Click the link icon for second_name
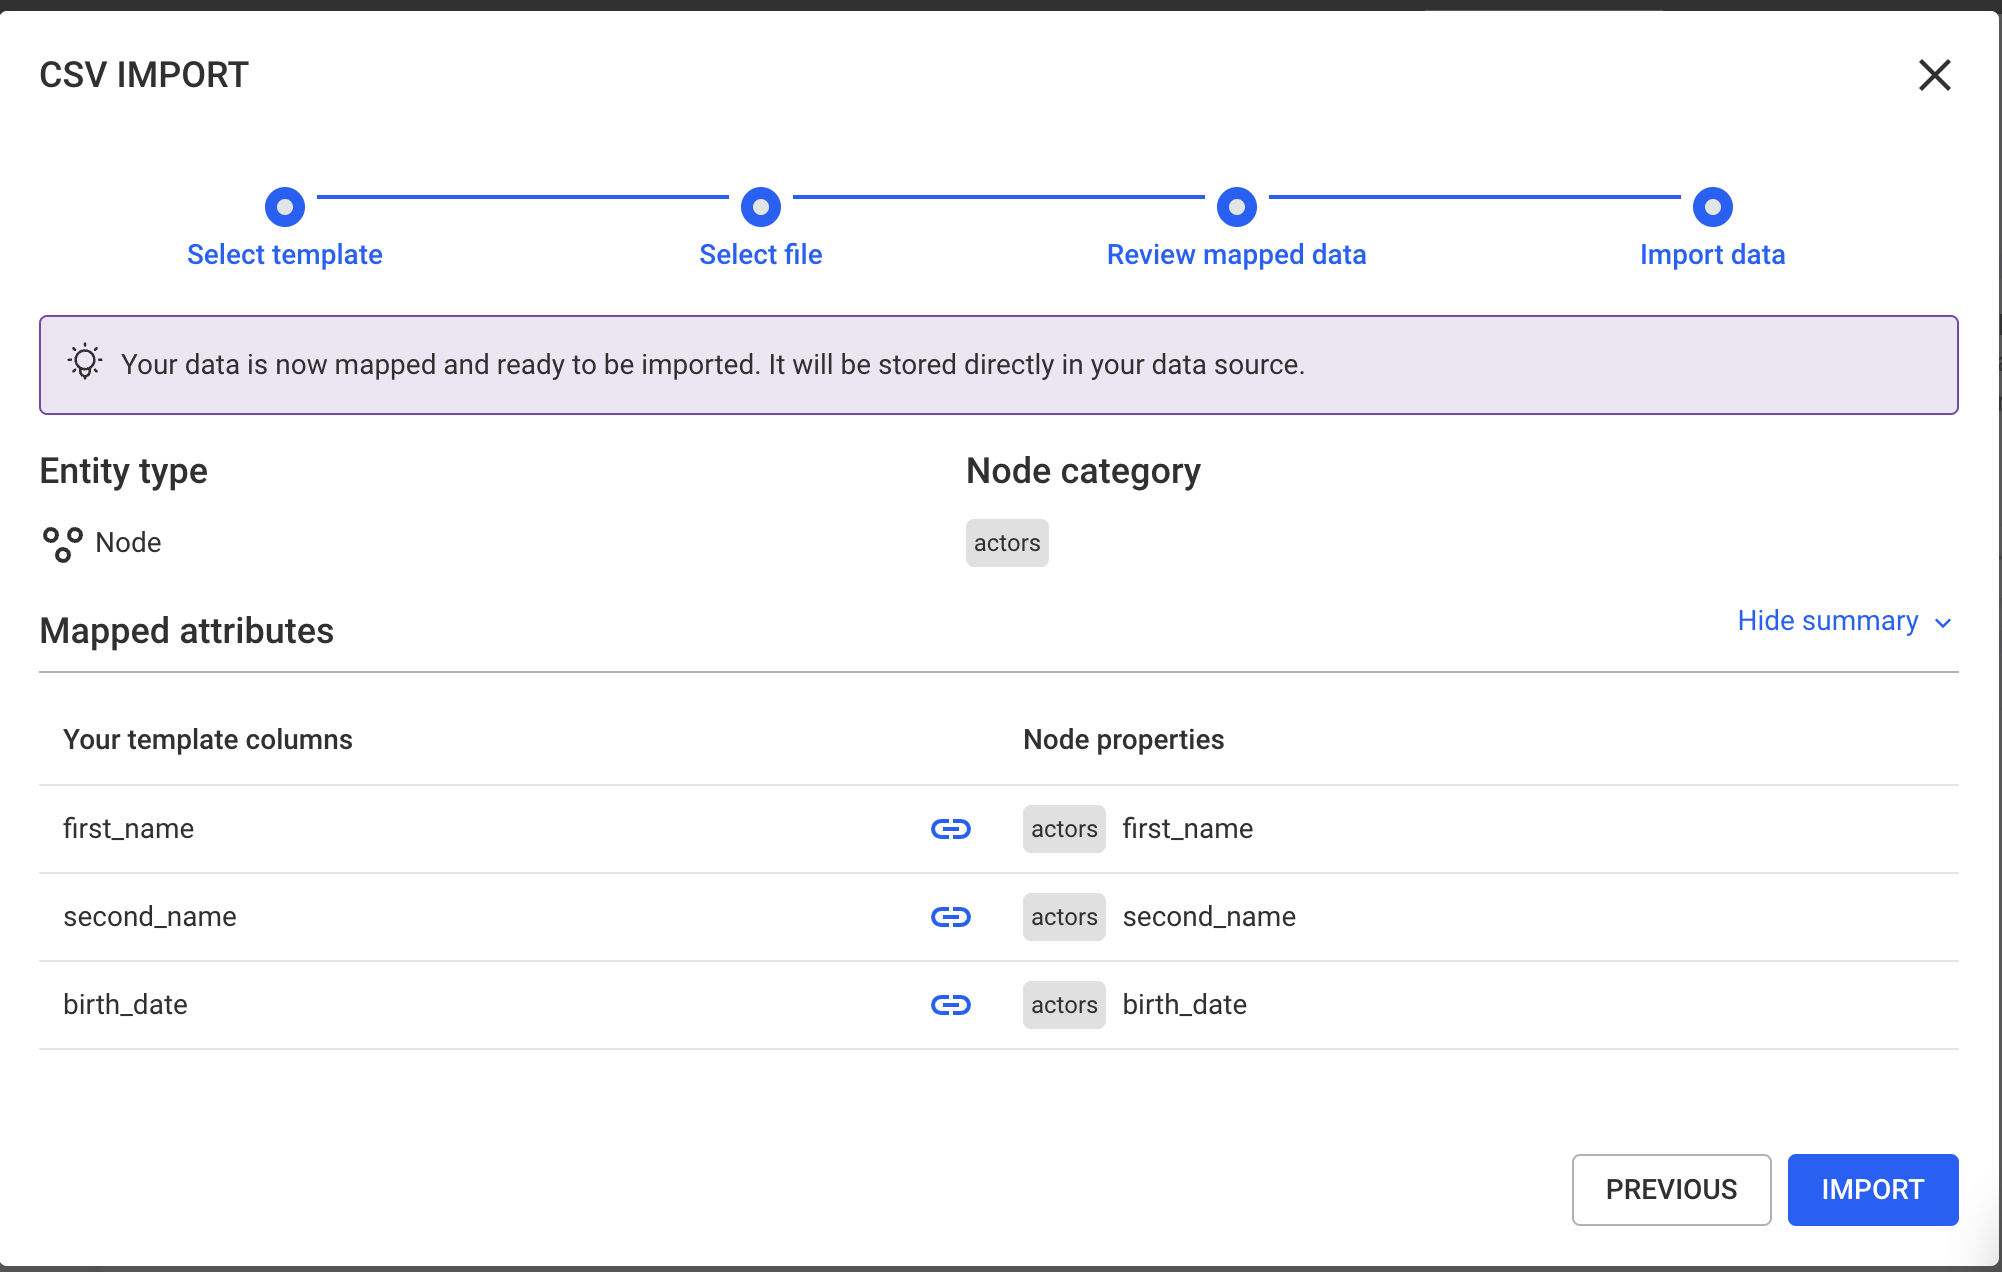The image size is (2002, 1272). 950,917
